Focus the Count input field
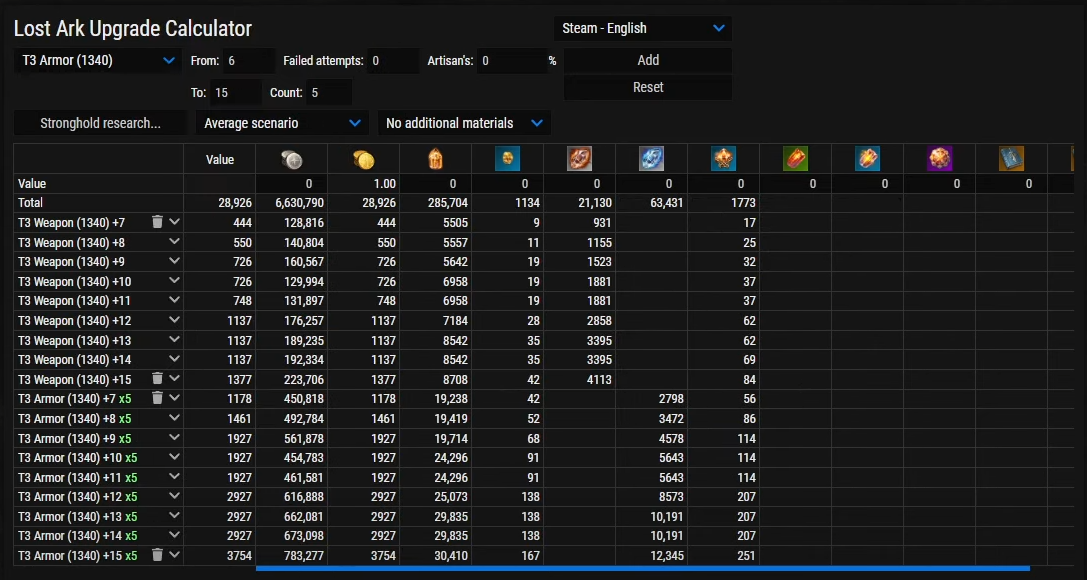1087x580 pixels. click(x=329, y=92)
